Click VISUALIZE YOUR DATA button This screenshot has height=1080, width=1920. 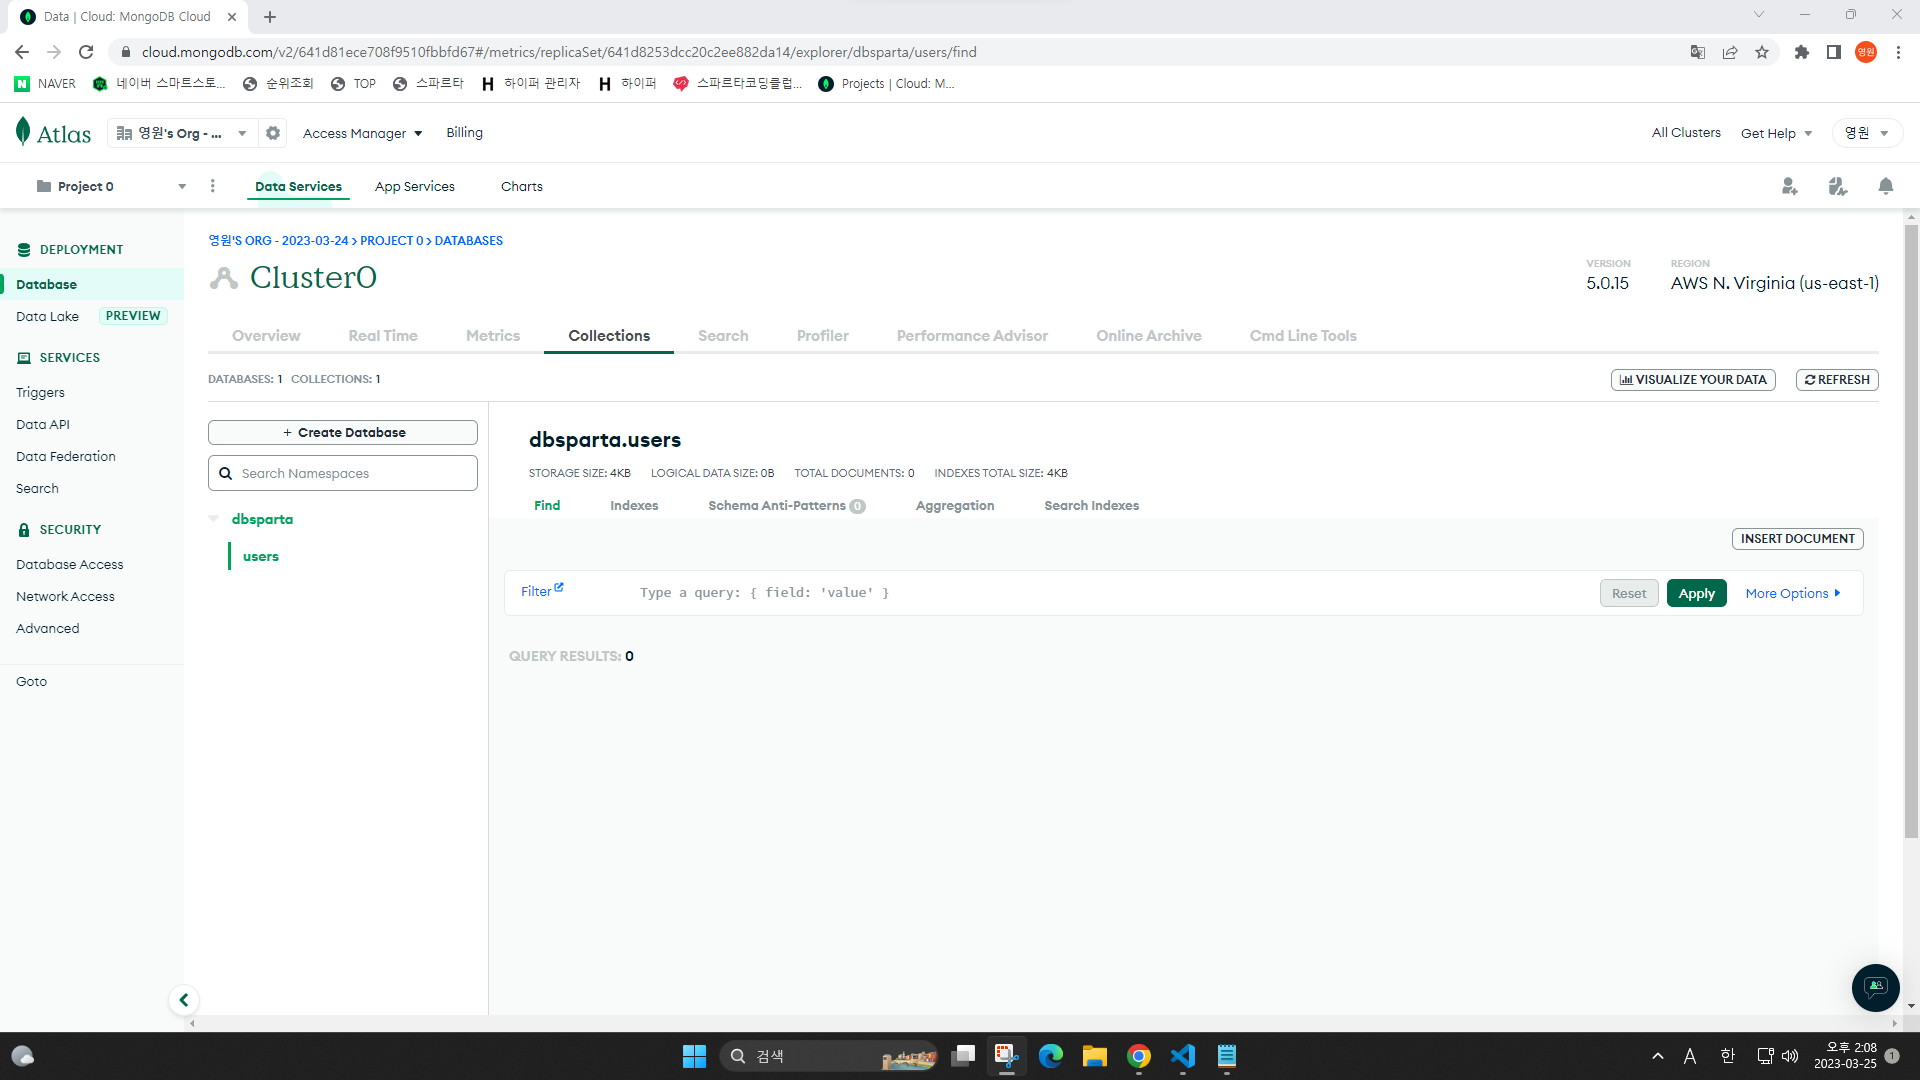tap(1693, 380)
